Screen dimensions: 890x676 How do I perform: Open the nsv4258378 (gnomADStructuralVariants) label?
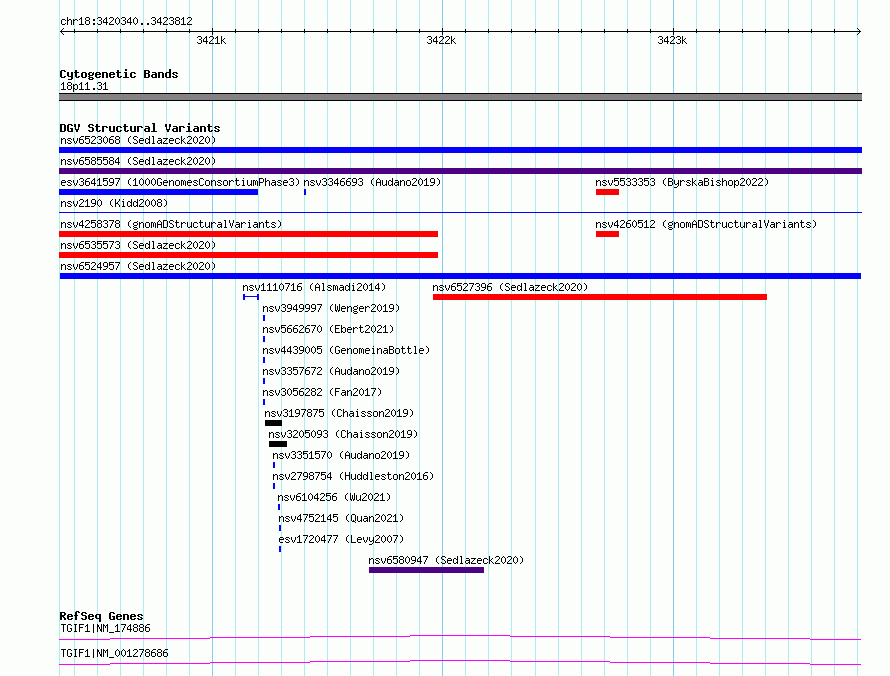pos(171,224)
